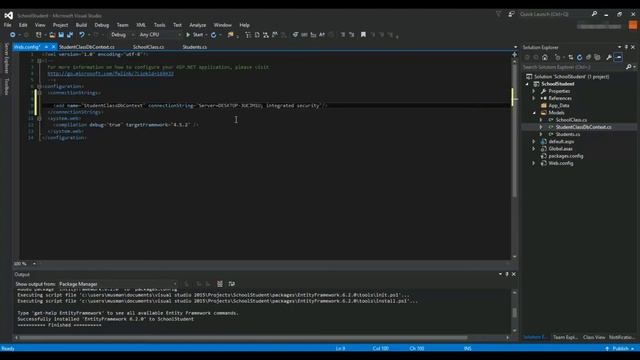Click the Show All Files icon in Solution Explorer
Image resolution: width=640 pixels, height=360 pixels.
click(598, 58)
